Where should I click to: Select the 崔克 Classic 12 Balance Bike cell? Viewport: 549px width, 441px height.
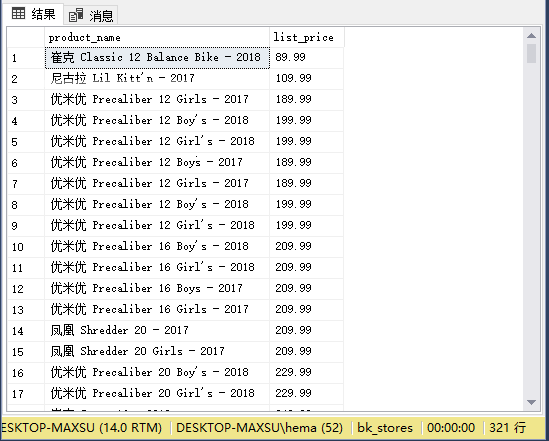157,57
